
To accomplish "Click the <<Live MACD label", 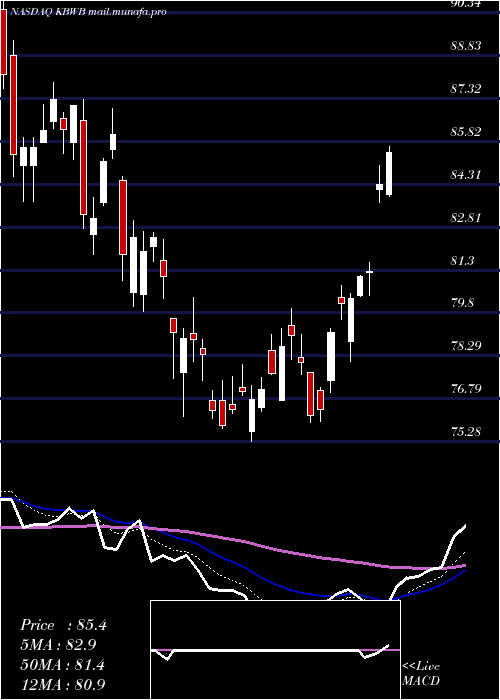I will (x=421, y=673).
